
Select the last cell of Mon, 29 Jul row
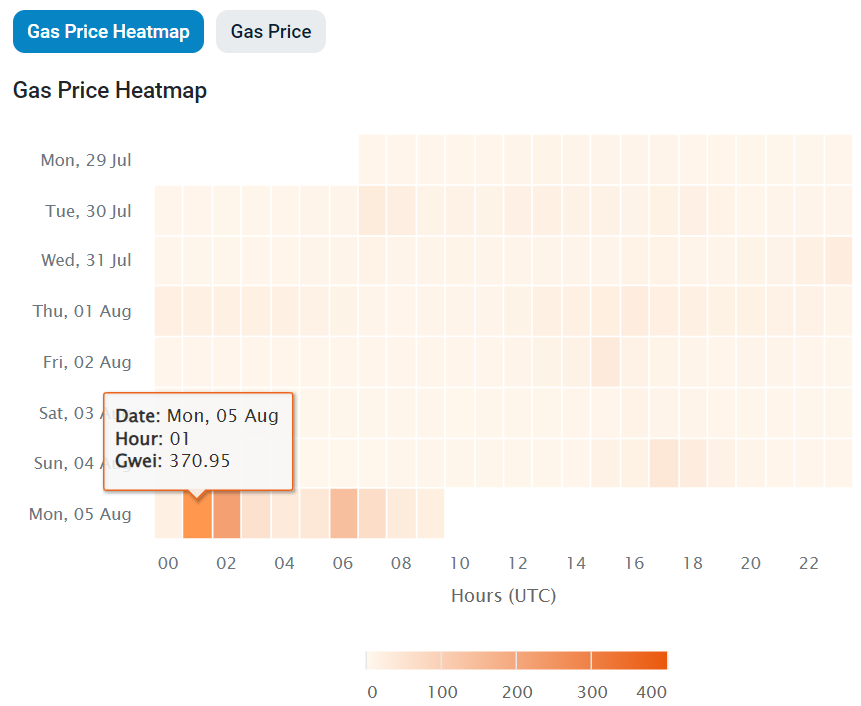[837, 160]
